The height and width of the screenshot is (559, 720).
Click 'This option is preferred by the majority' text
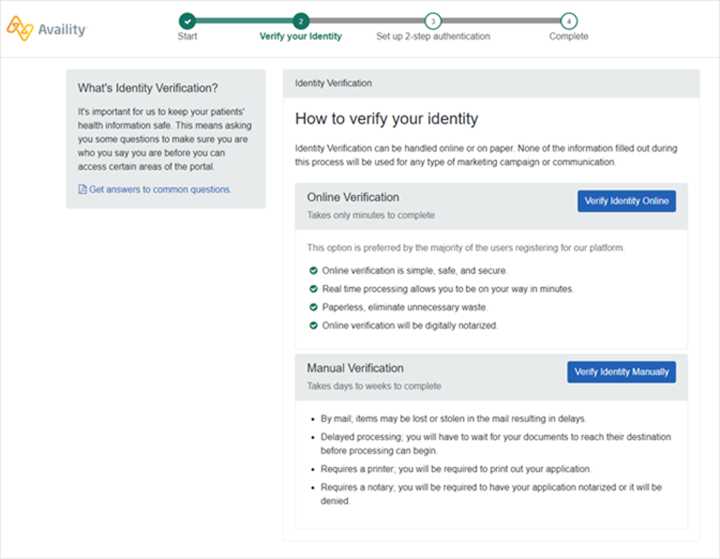pos(466,248)
